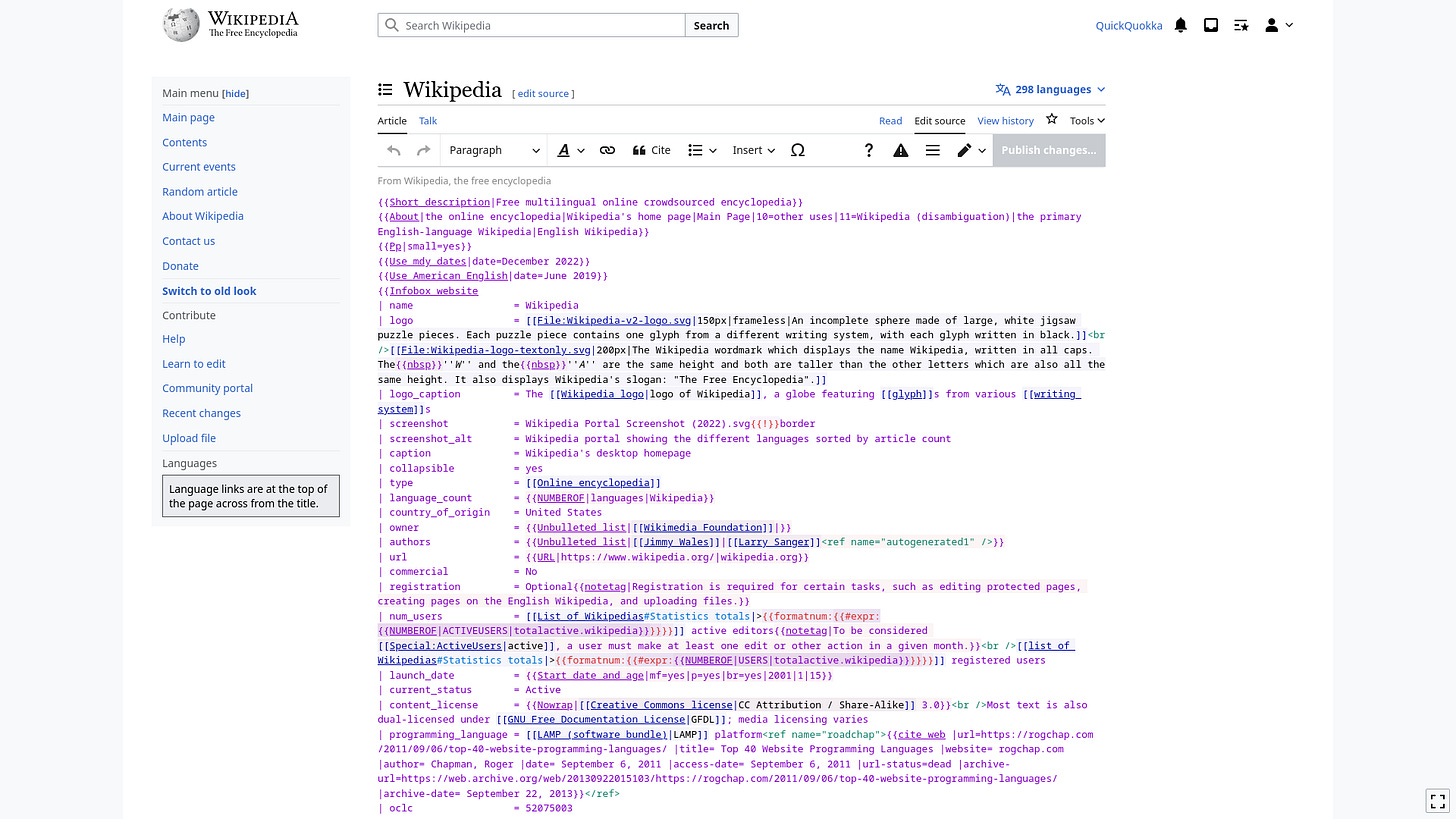Focus the Search Wikipedia input field

coord(531,25)
